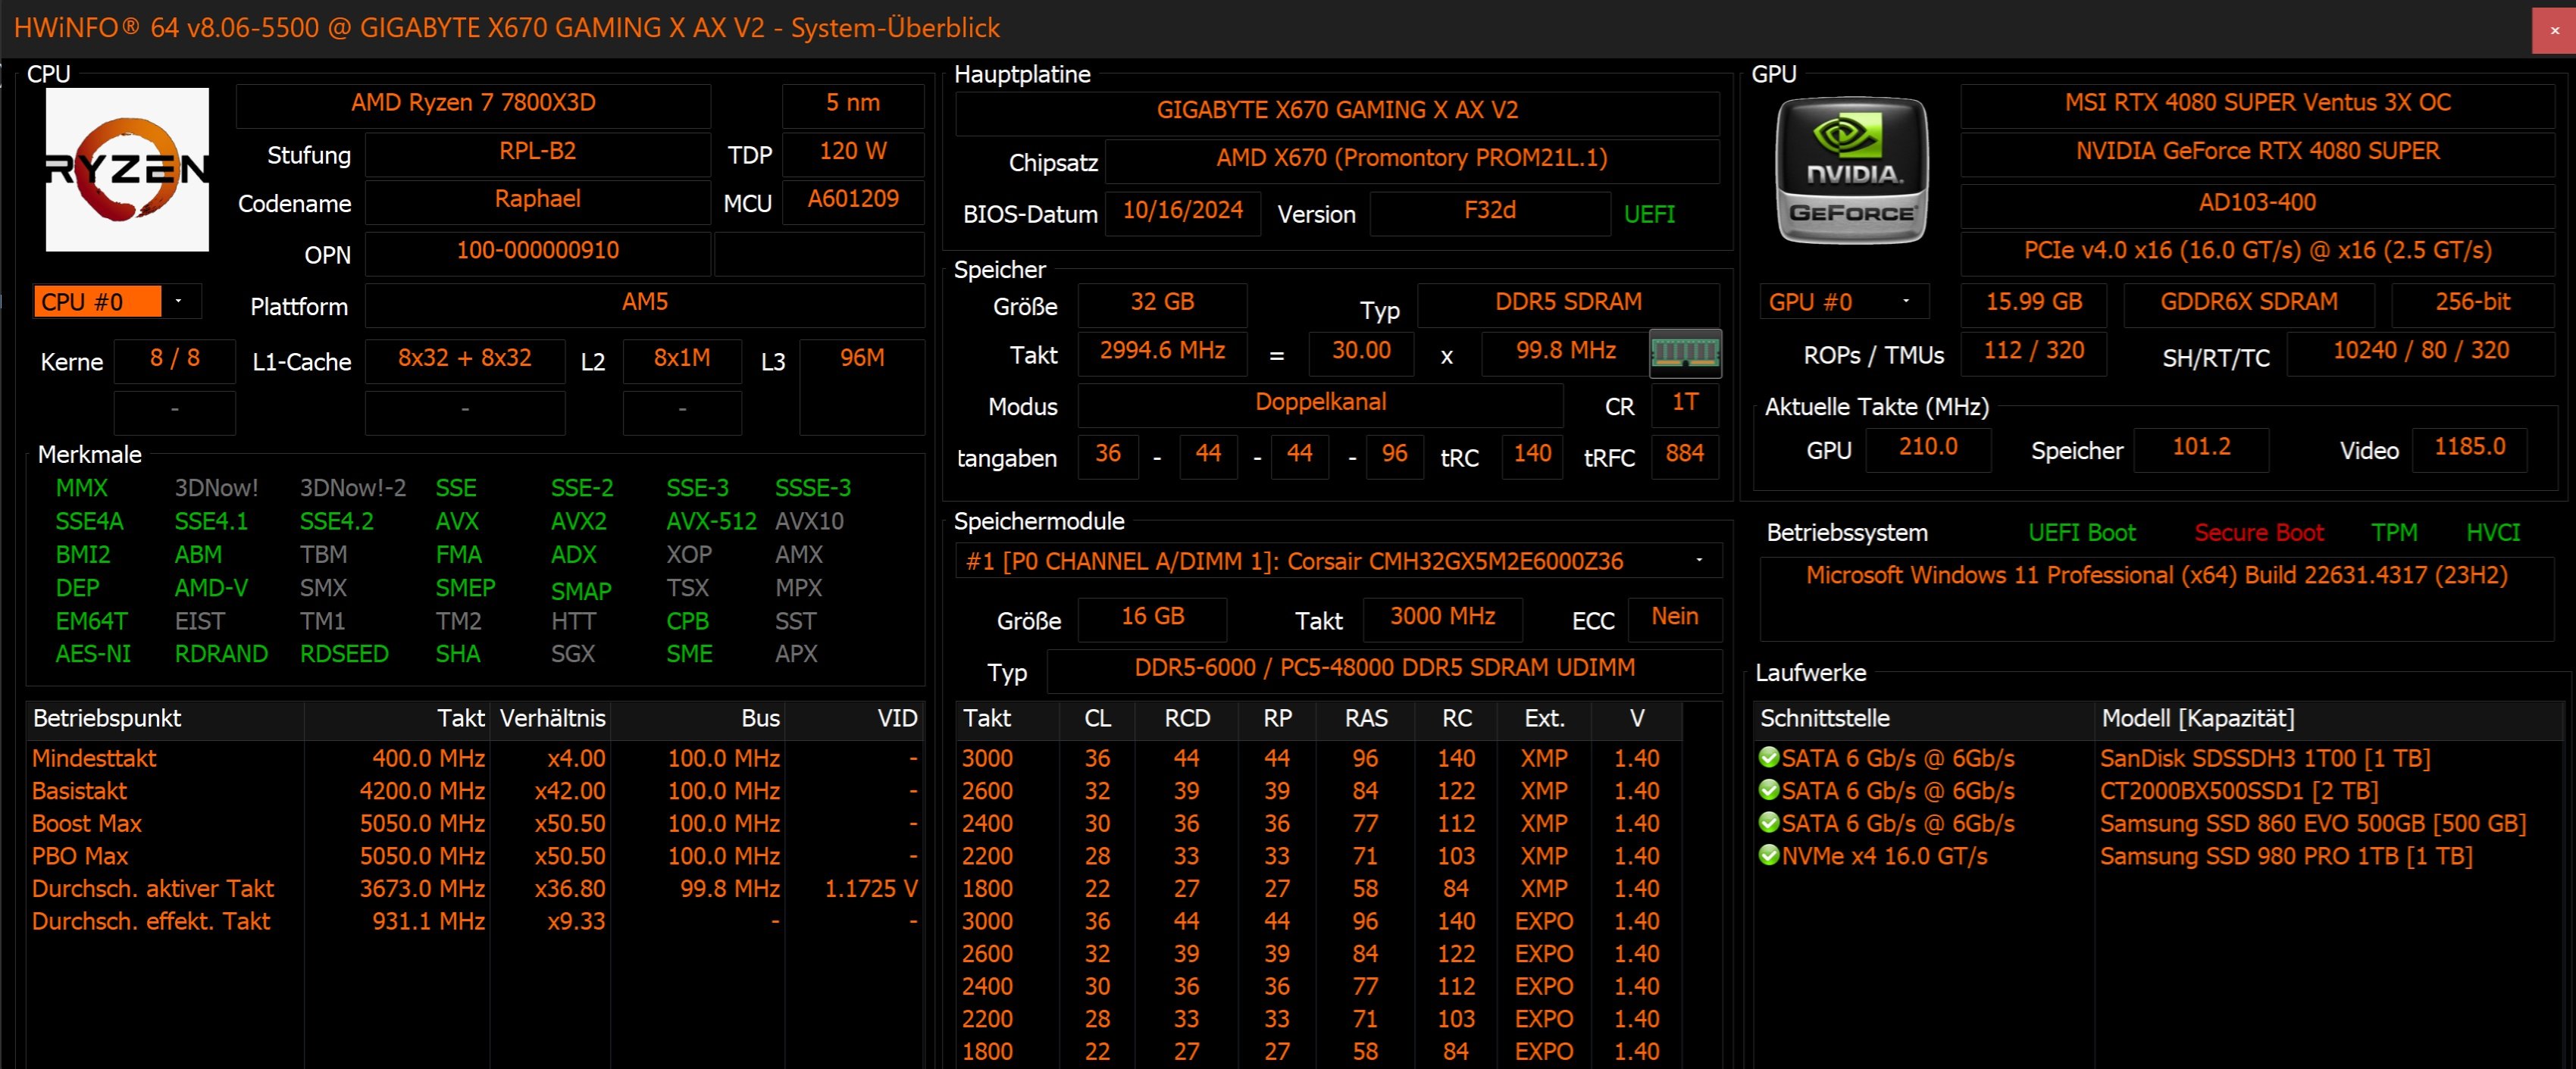
Task: Select Samsung SSD 980 PRO 1TB entry
Action: coord(2285,856)
